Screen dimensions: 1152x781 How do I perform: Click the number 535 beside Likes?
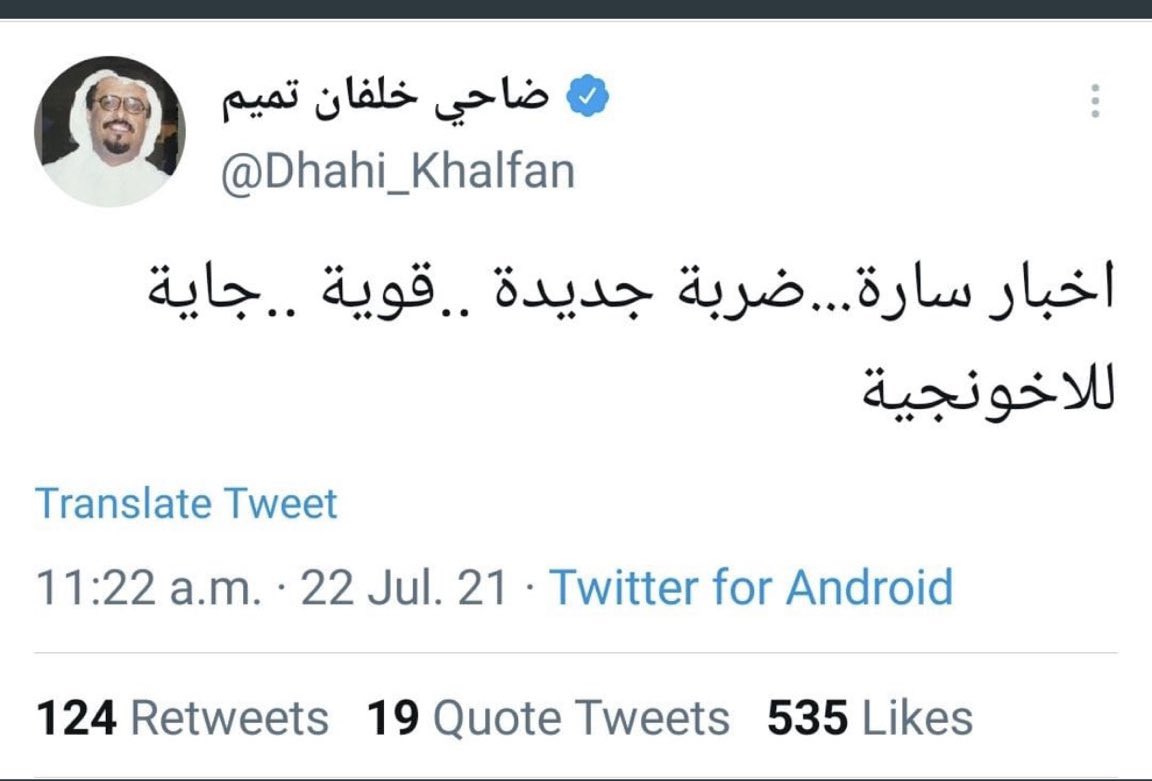coord(807,718)
